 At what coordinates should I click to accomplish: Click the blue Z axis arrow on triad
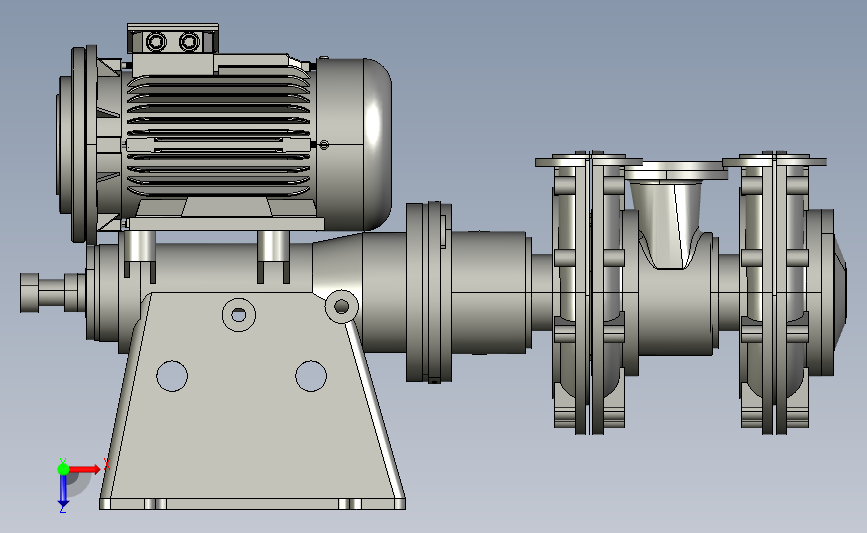(x=63, y=491)
